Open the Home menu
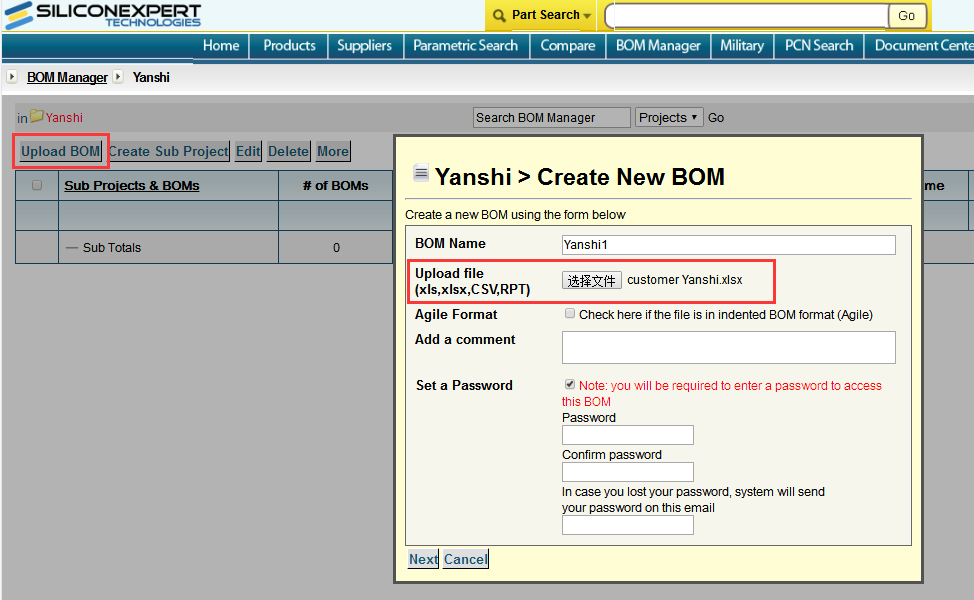The width and height of the screenshot is (974, 600). pyautogui.click(x=221, y=45)
